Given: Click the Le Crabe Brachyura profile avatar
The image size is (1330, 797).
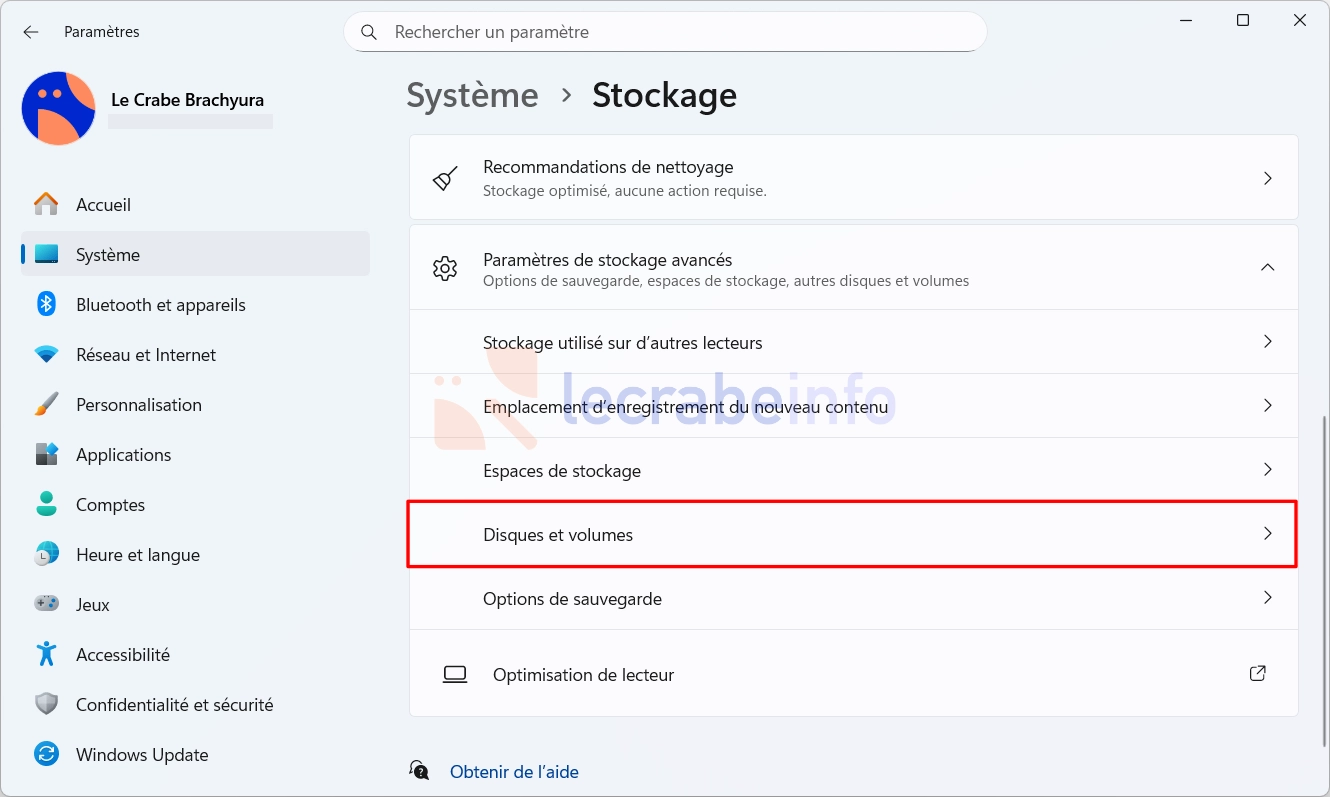Looking at the screenshot, I should [58, 108].
